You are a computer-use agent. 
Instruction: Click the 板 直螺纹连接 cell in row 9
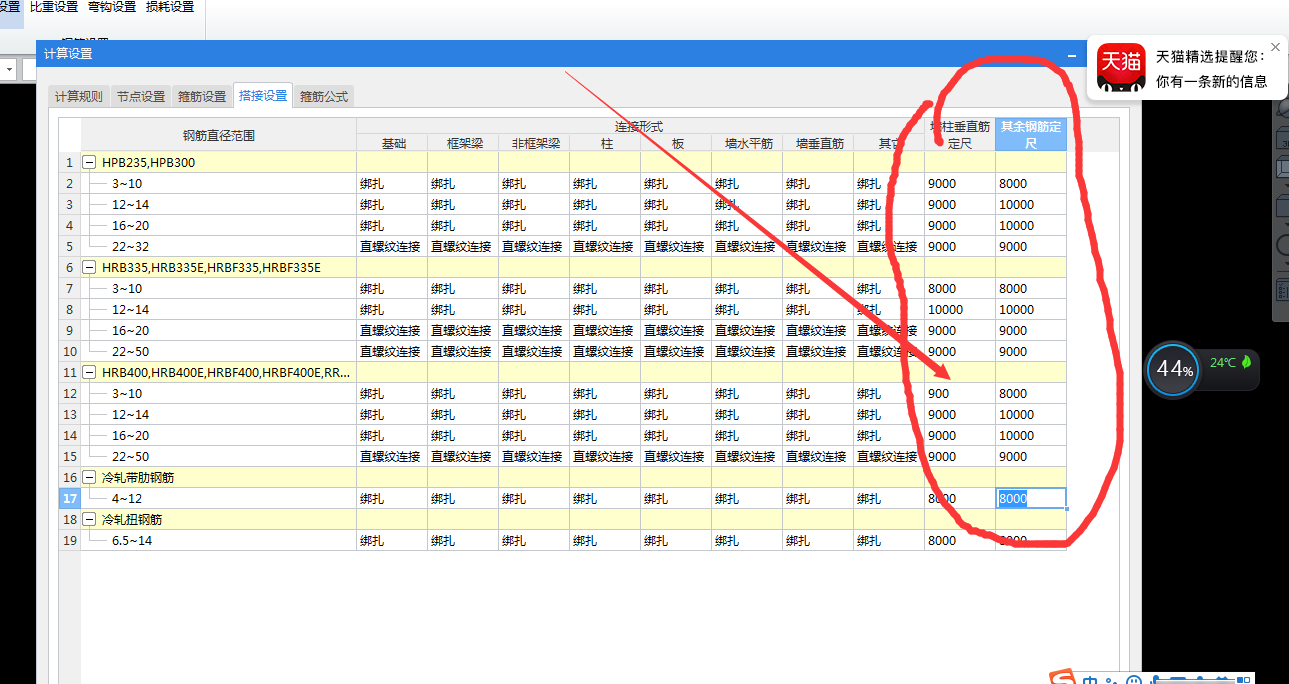point(677,331)
